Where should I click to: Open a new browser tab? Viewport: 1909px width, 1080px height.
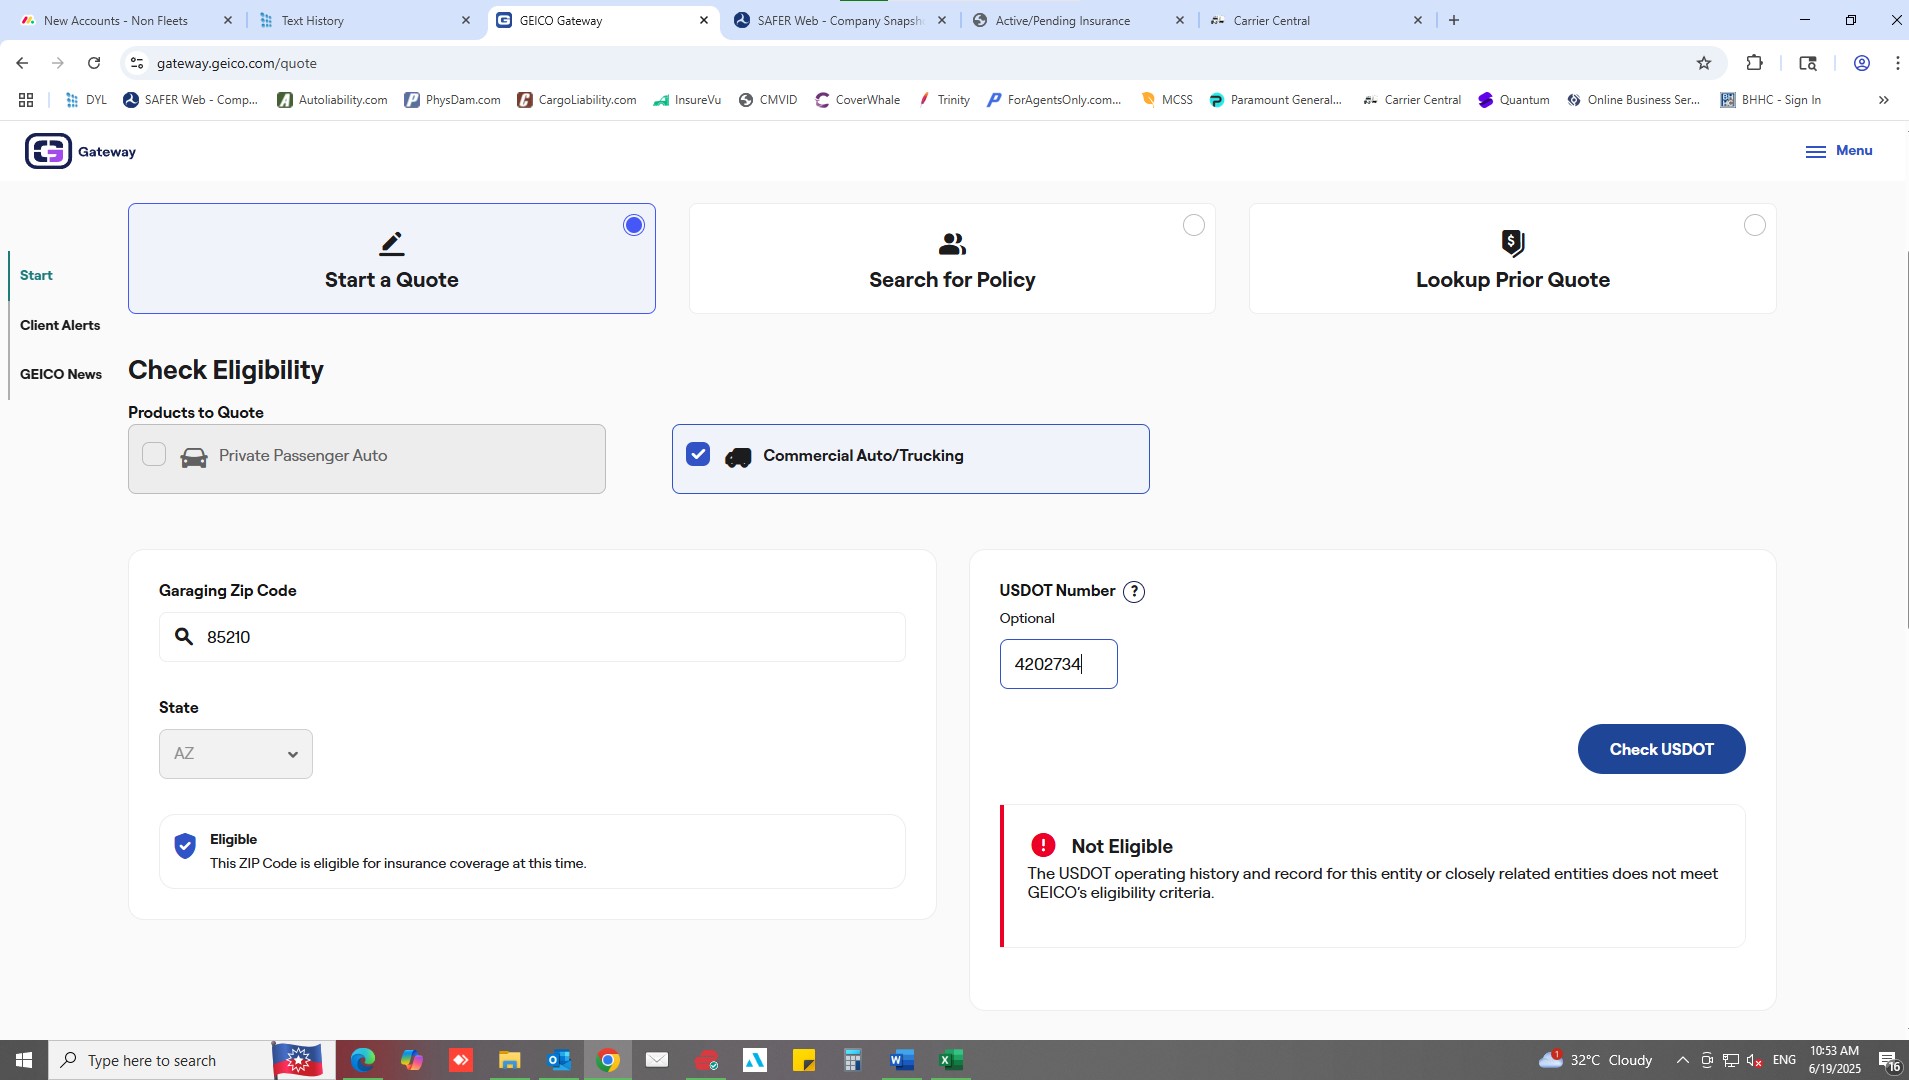(1454, 20)
